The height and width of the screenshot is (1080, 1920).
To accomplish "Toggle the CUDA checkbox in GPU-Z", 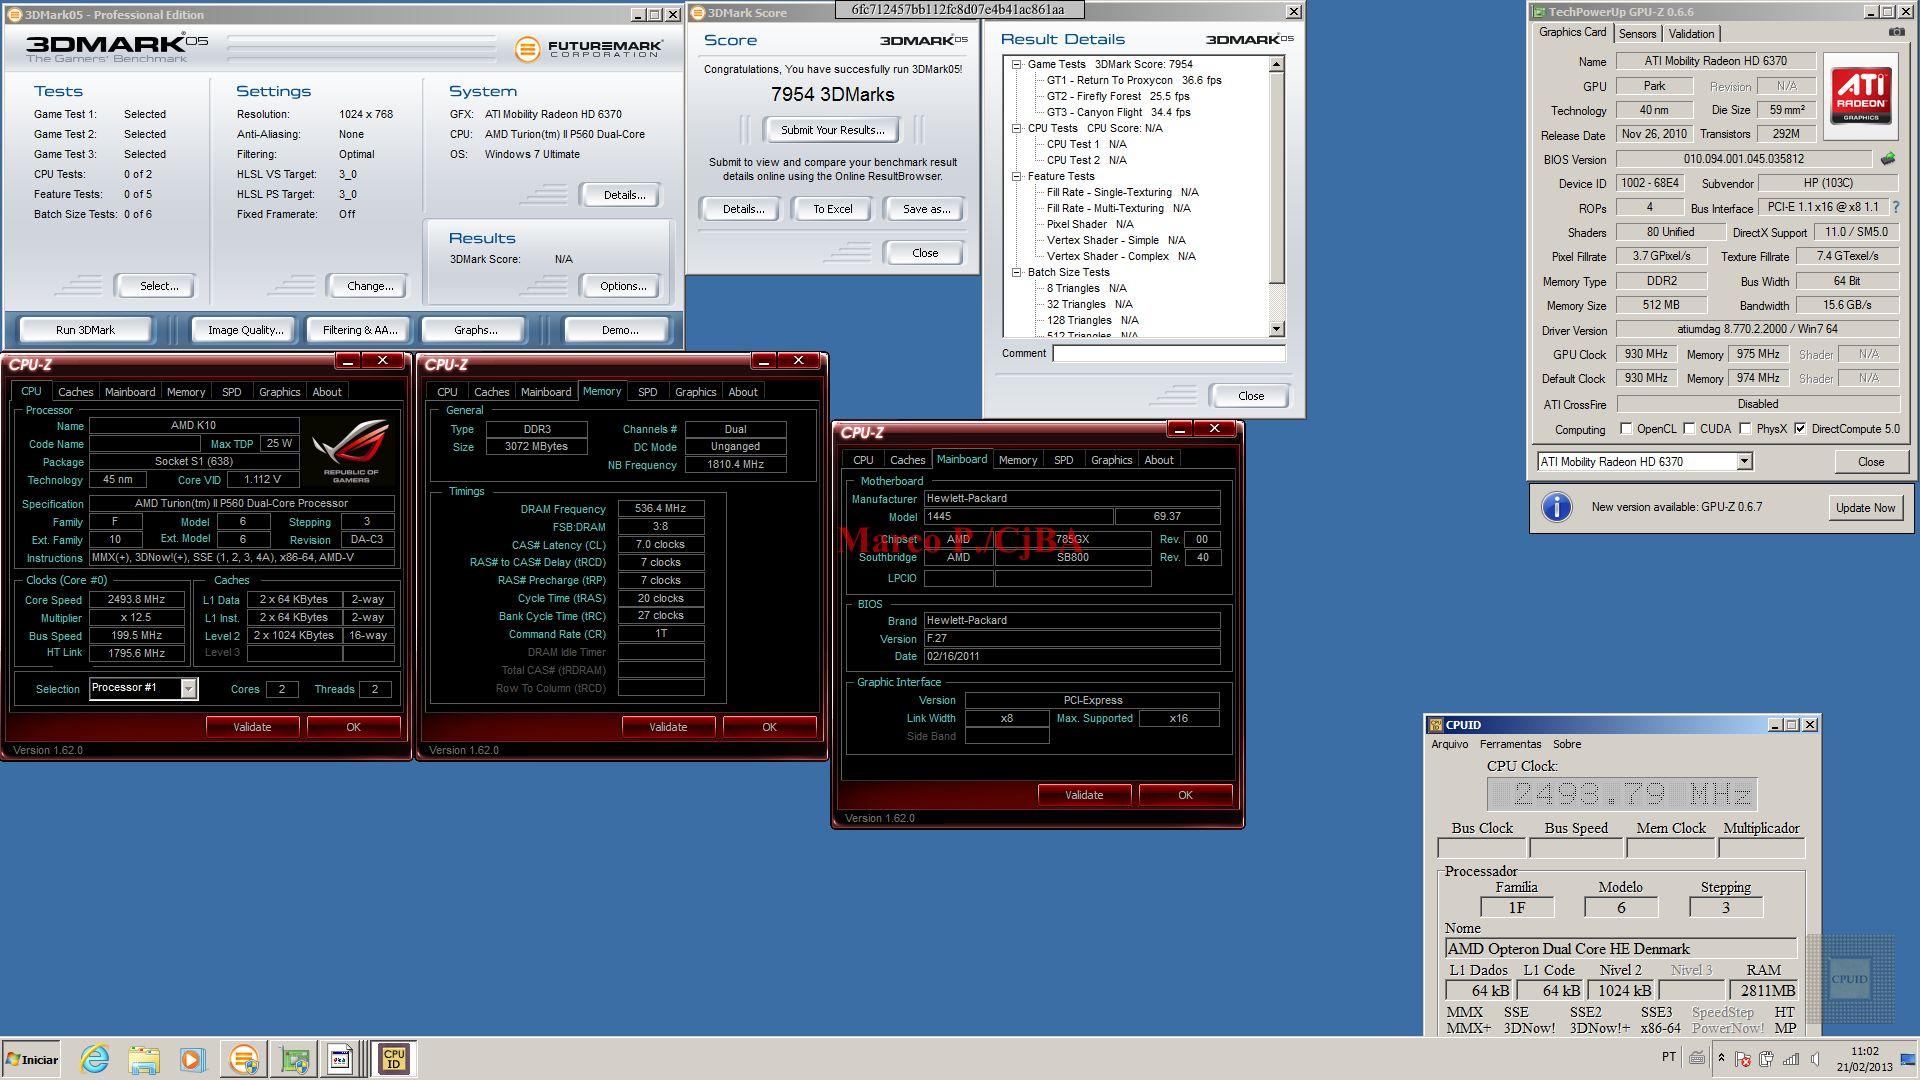I will click(x=1689, y=429).
